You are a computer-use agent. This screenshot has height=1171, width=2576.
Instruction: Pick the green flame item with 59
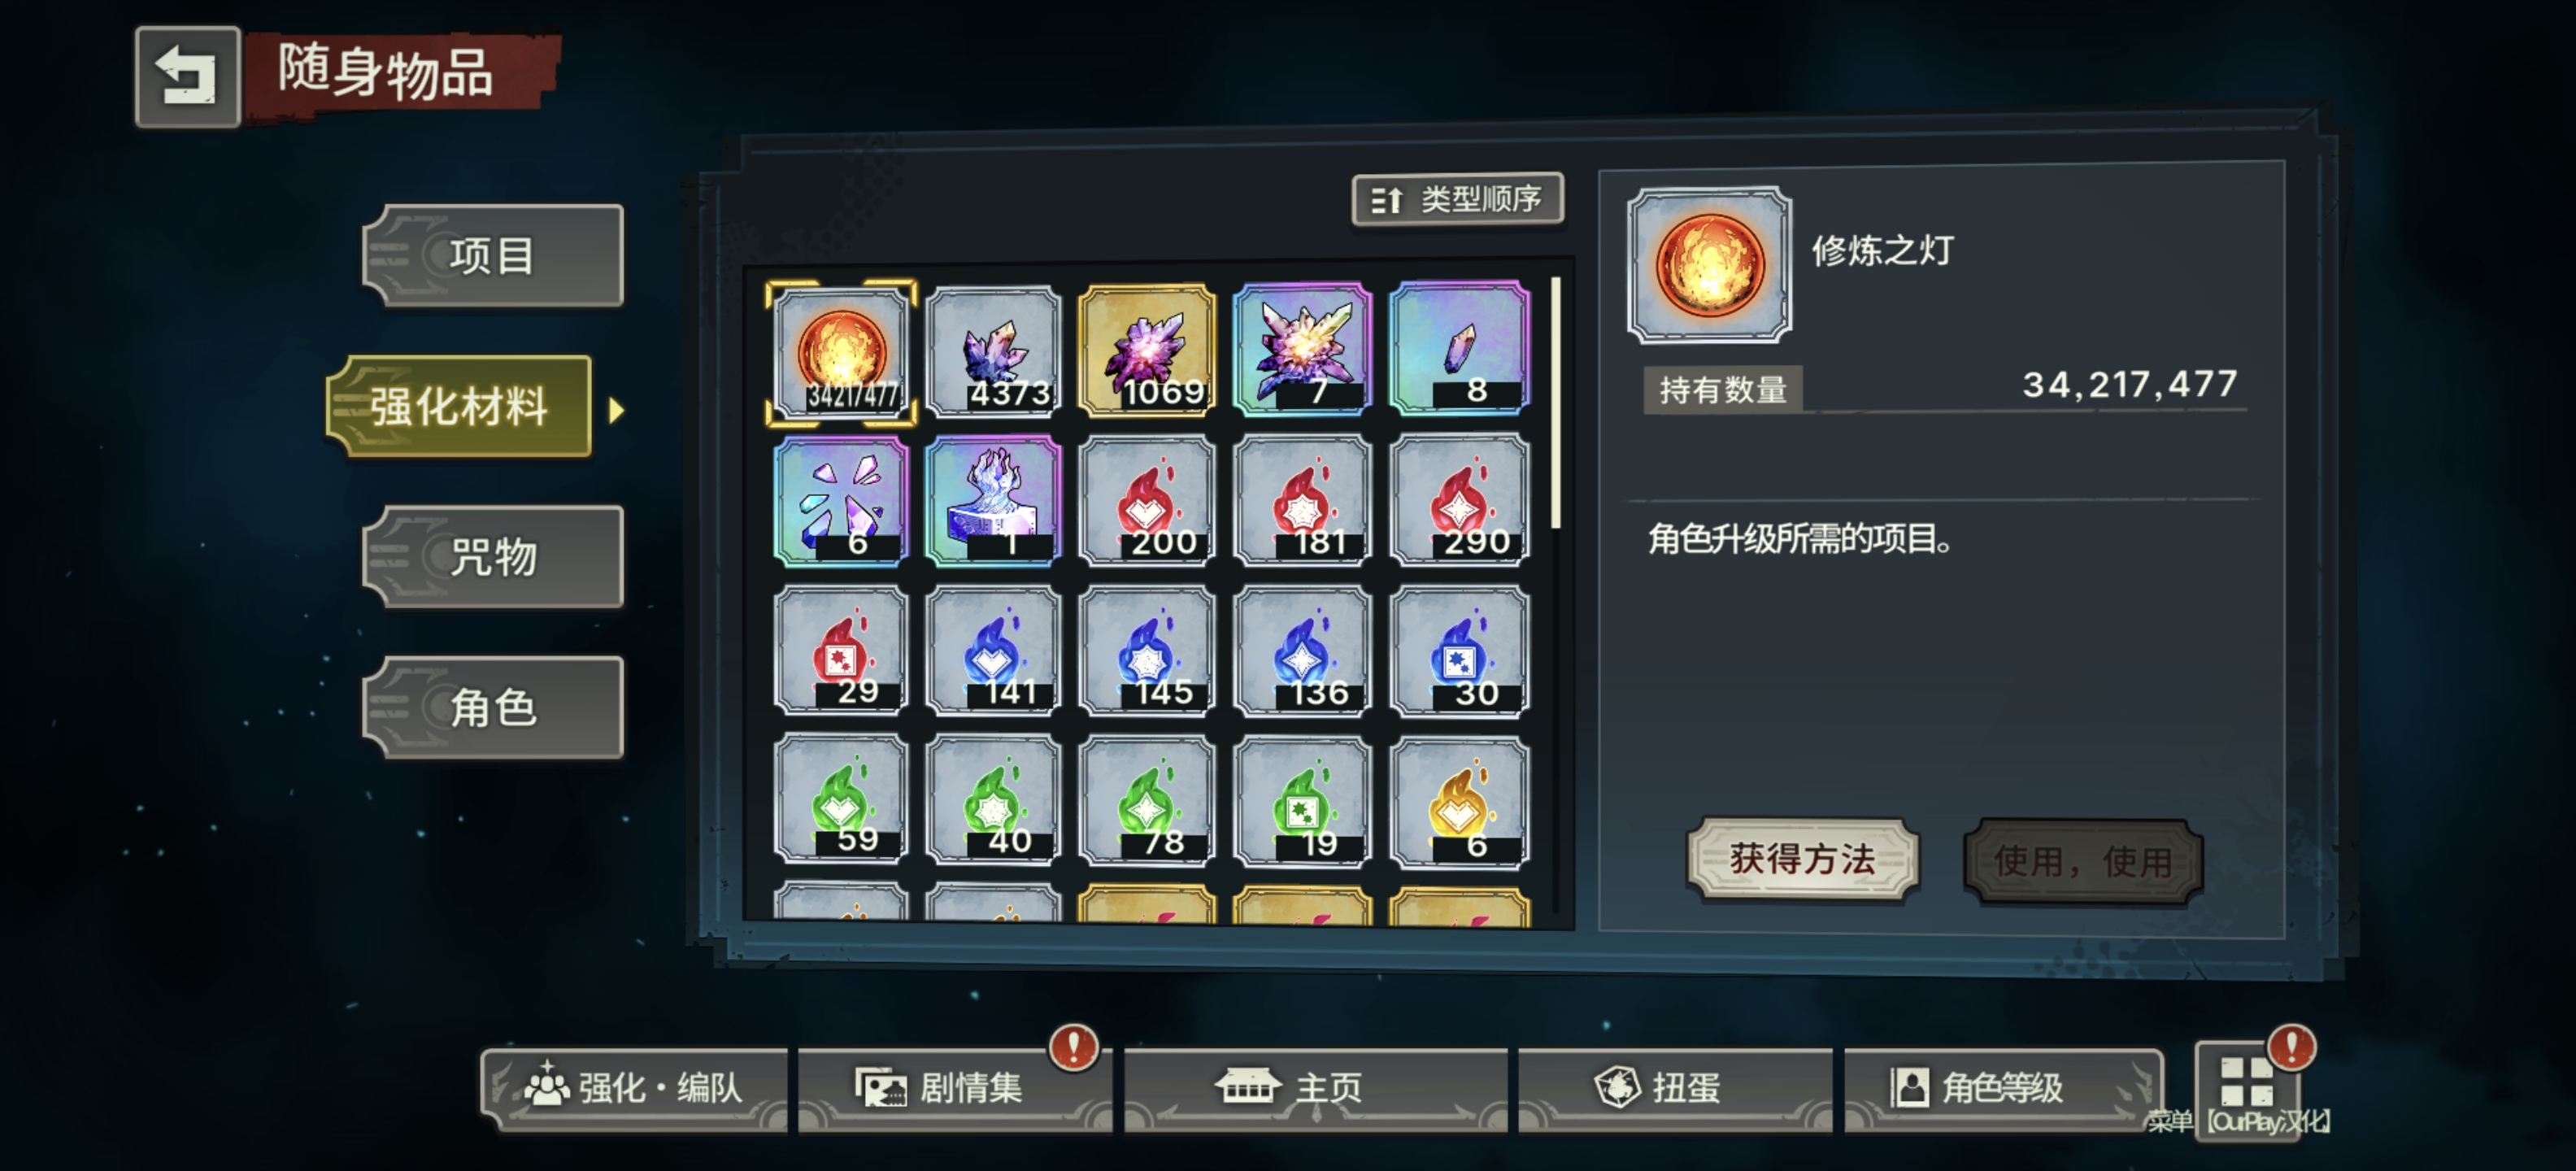(841, 801)
